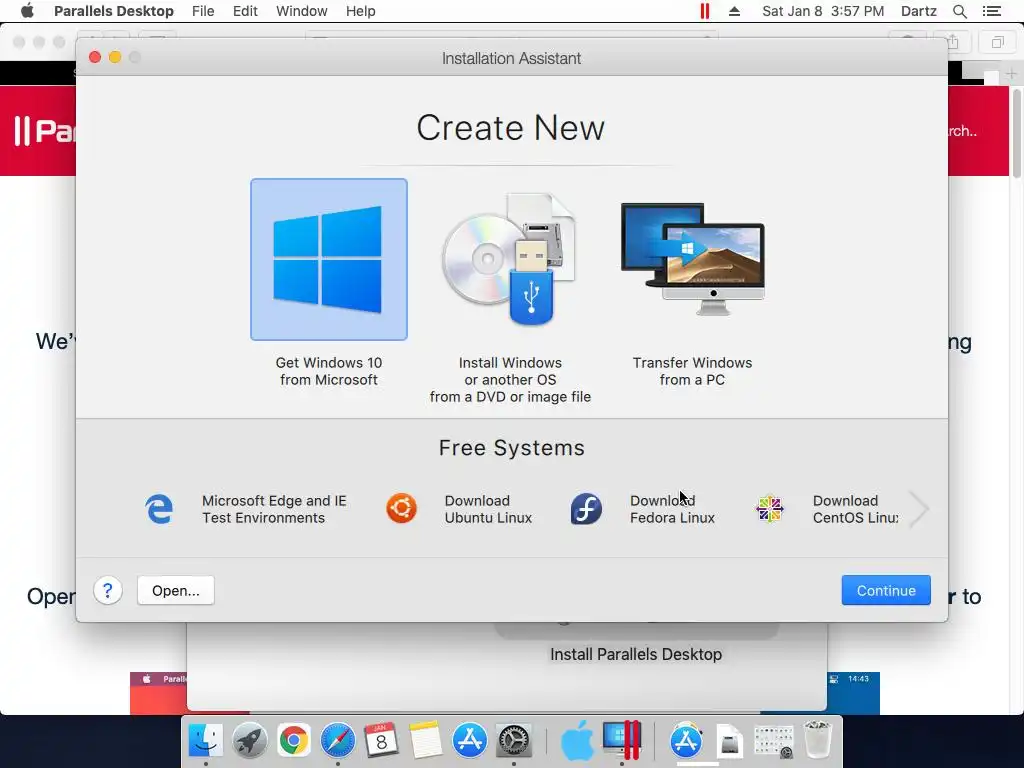Open the Help menu
This screenshot has height=768, width=1024.
pyautogui.click(x=360, y=11)
